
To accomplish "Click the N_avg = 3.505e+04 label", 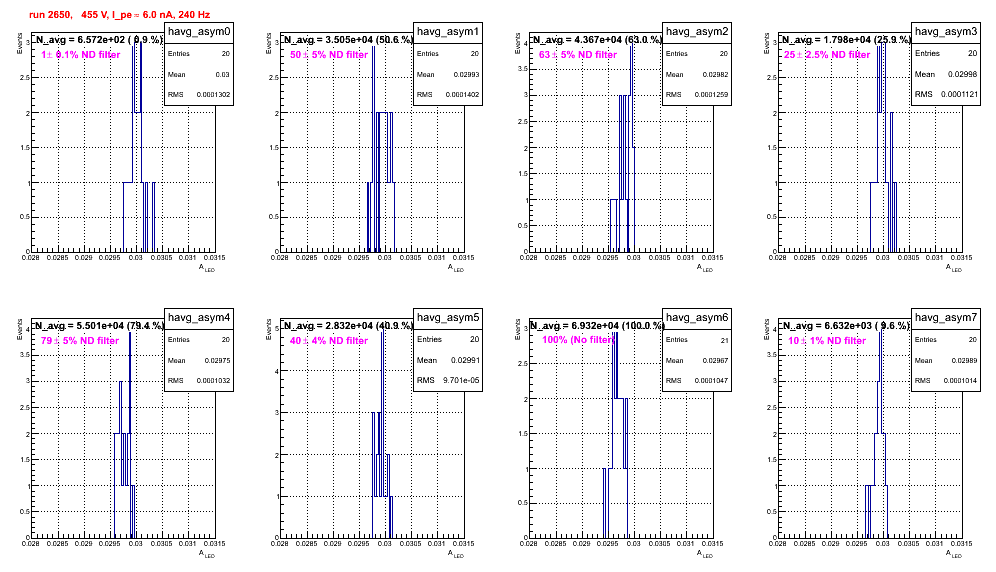I will point(348,40).
